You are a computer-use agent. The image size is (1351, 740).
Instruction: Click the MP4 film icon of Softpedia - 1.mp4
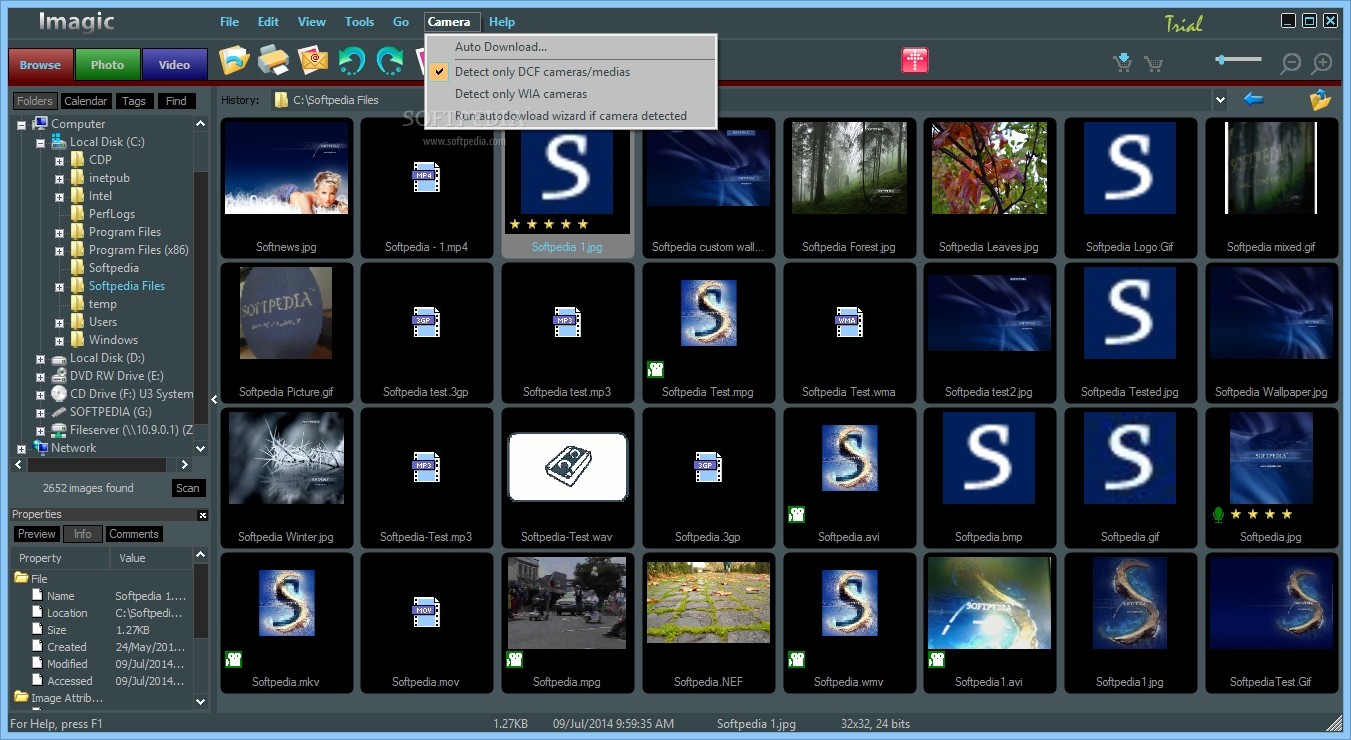point(426,177)
